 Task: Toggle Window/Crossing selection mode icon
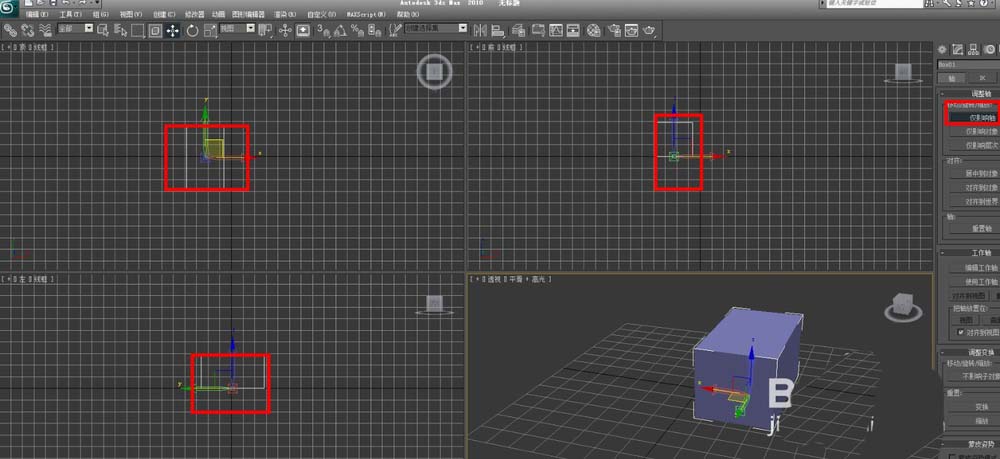[x=155, y=30]
